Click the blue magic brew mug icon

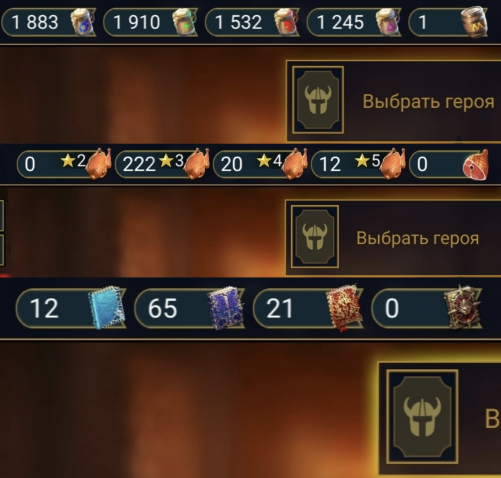pyautogui.click(x=82, y=22)
